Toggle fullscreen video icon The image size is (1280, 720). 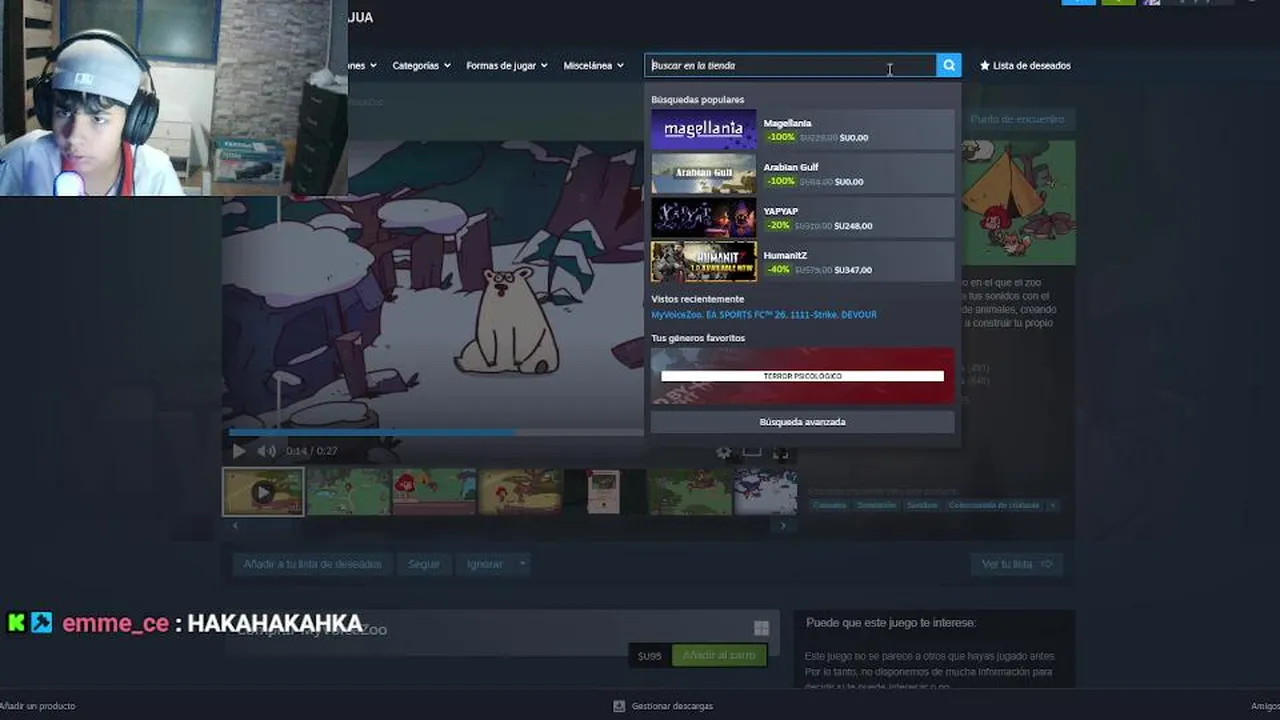781,452
